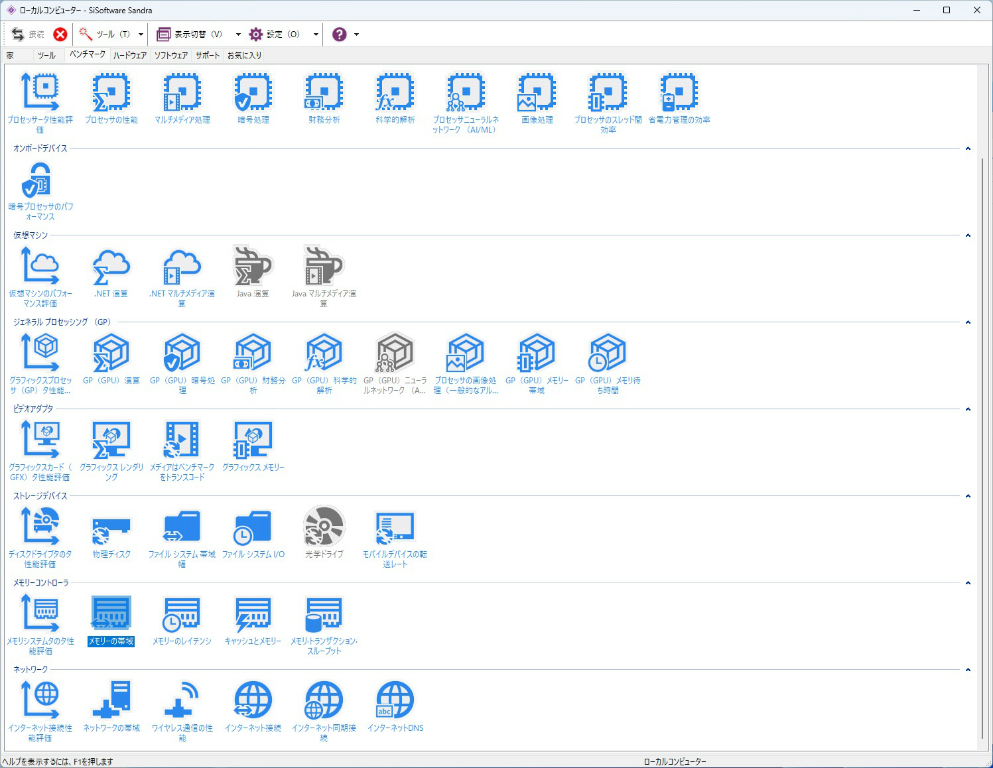Collapse the ネットワーク section
Viewport: 993px width, 768px height.
pos(968,669)
